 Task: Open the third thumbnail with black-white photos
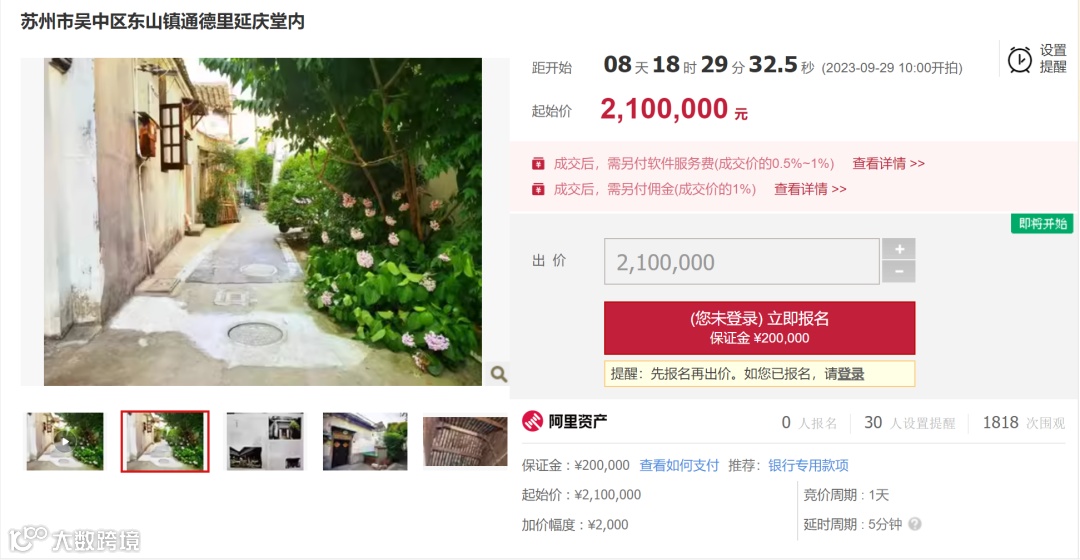coord(265,442)
